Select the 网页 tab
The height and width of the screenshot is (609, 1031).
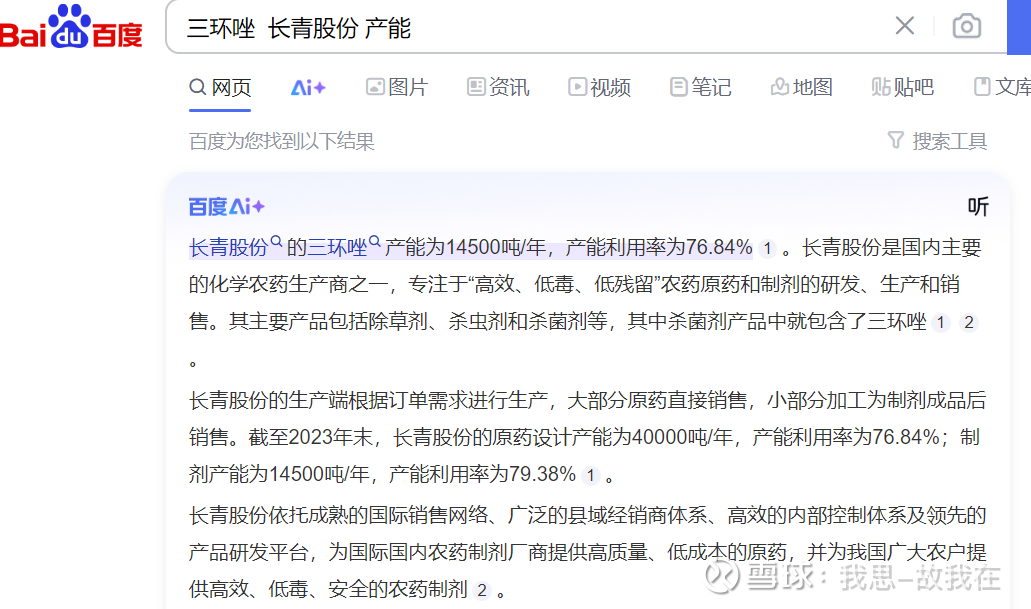[220, 87]
